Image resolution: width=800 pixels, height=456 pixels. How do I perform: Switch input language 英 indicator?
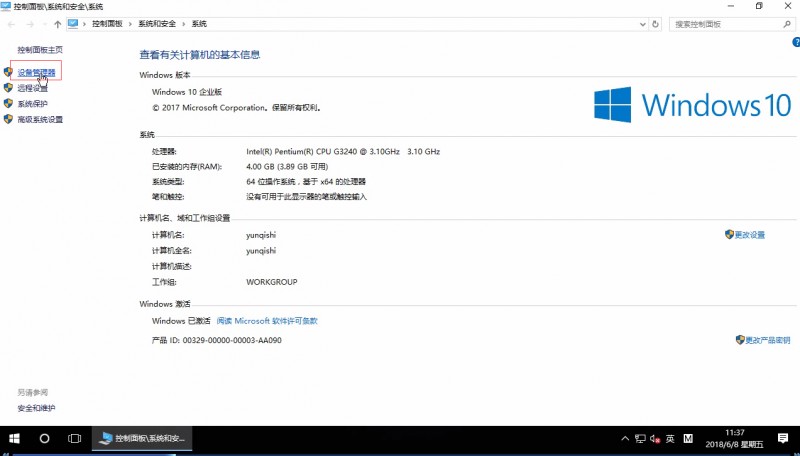[x=670, y=439]
